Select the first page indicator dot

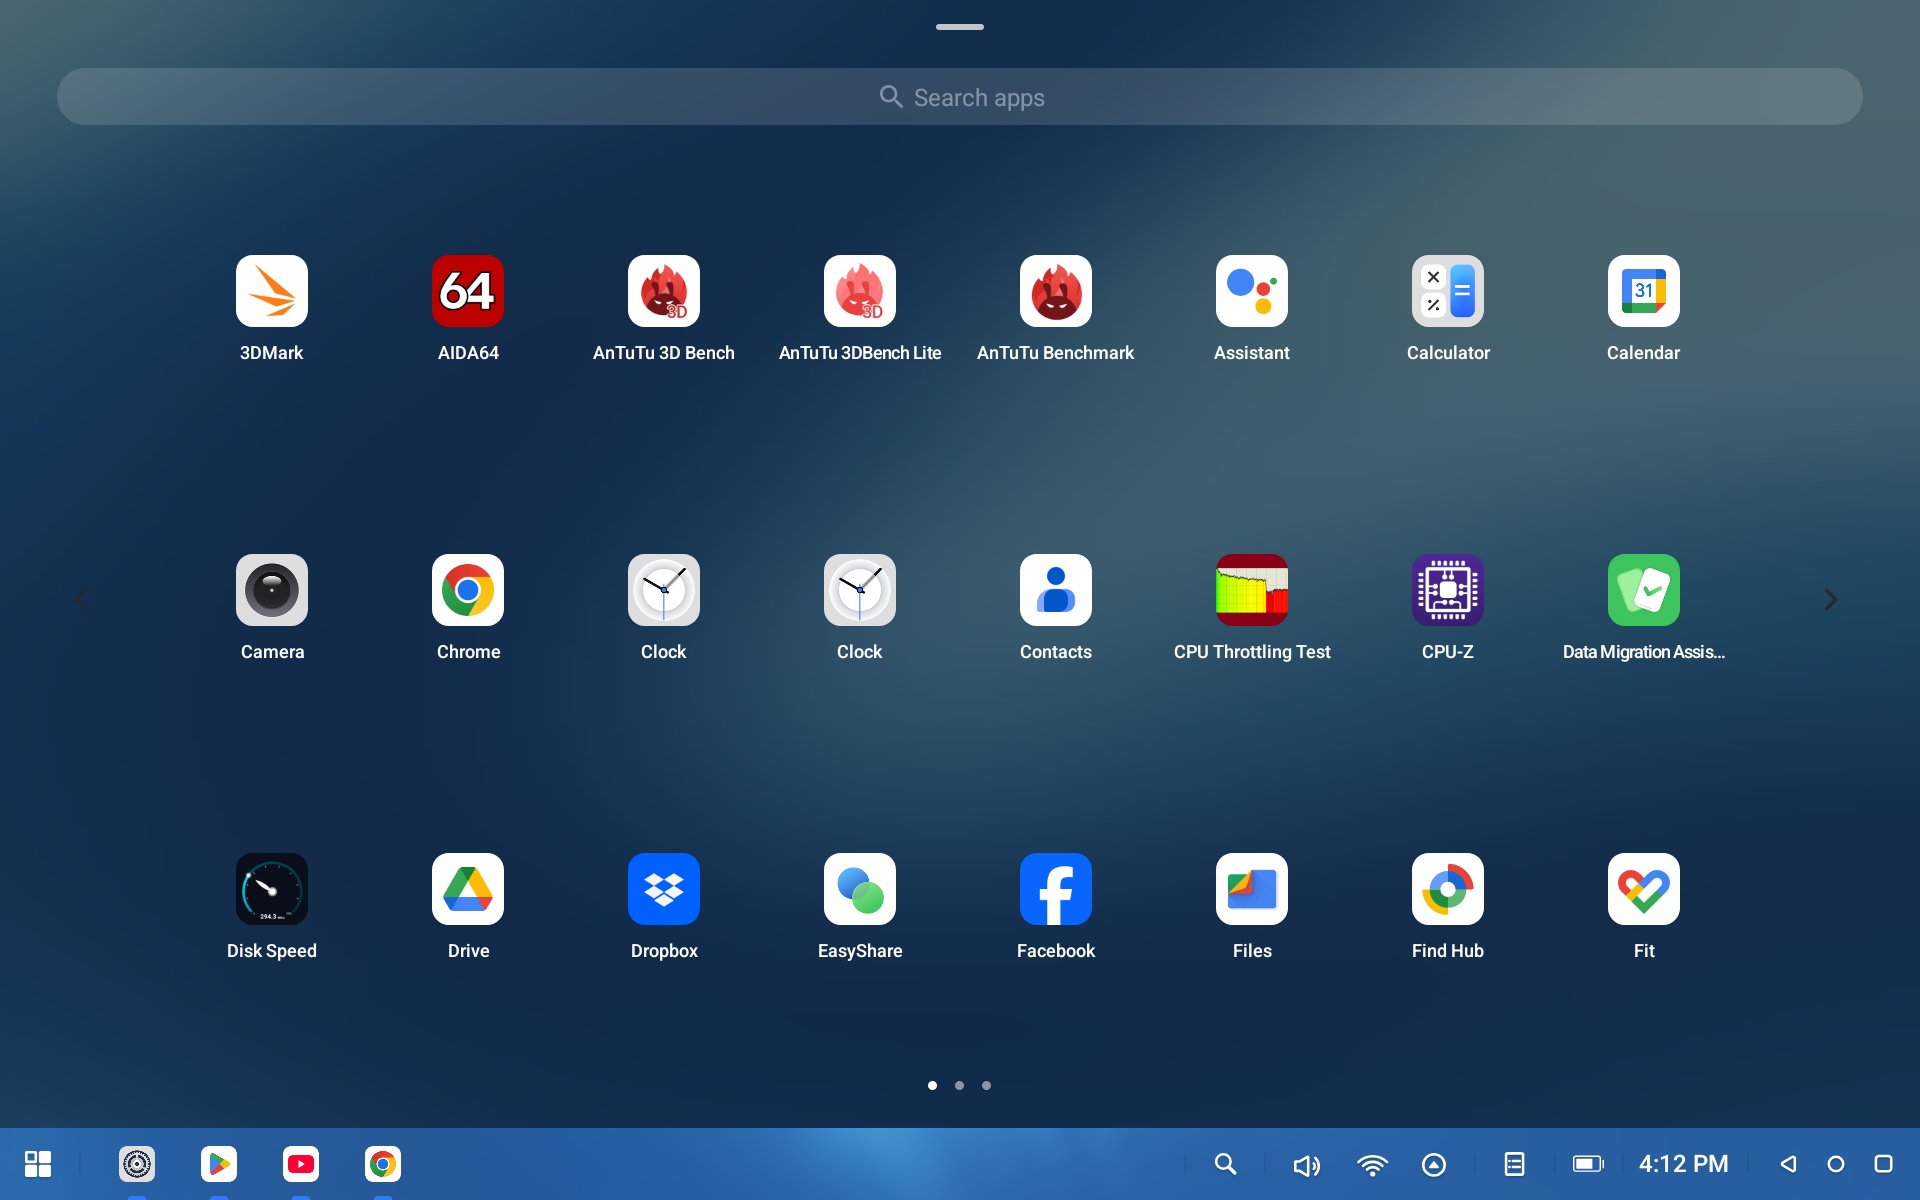point(932,1085)
